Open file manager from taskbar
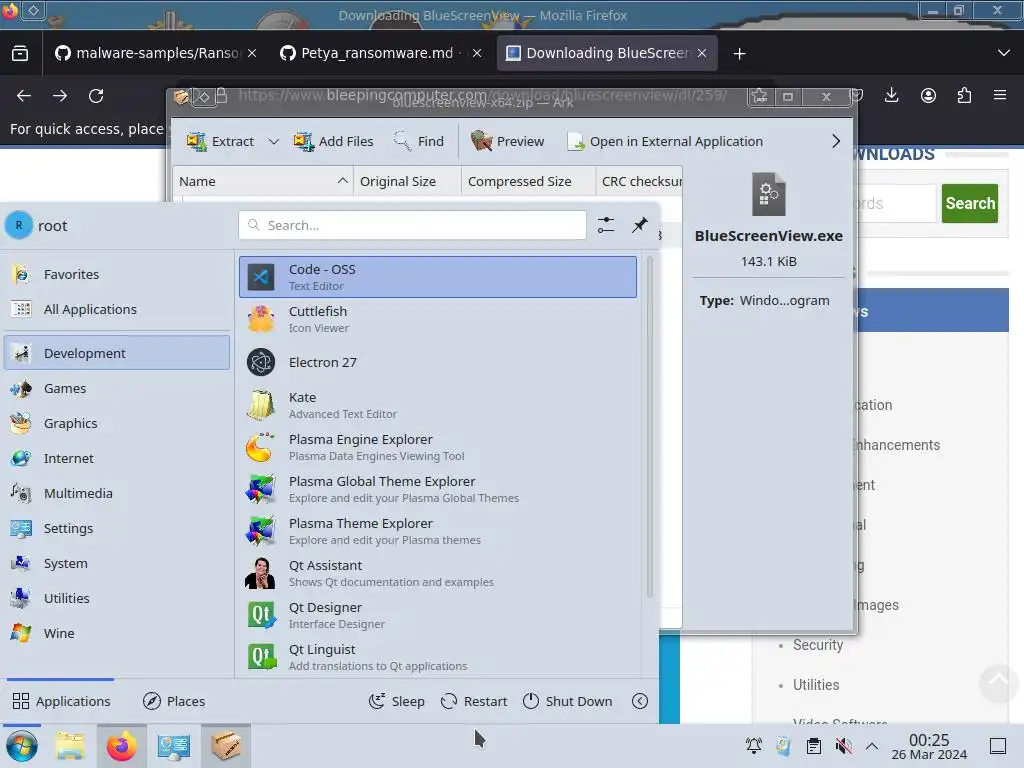1024x768 pixels. pos(70,746)
